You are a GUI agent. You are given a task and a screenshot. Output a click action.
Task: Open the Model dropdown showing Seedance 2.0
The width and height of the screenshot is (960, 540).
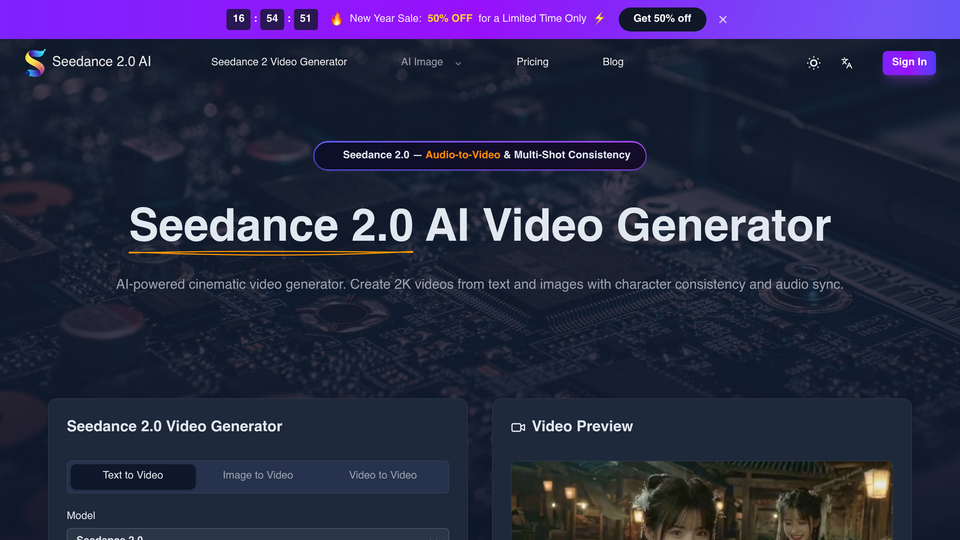[x=258, y=534]
